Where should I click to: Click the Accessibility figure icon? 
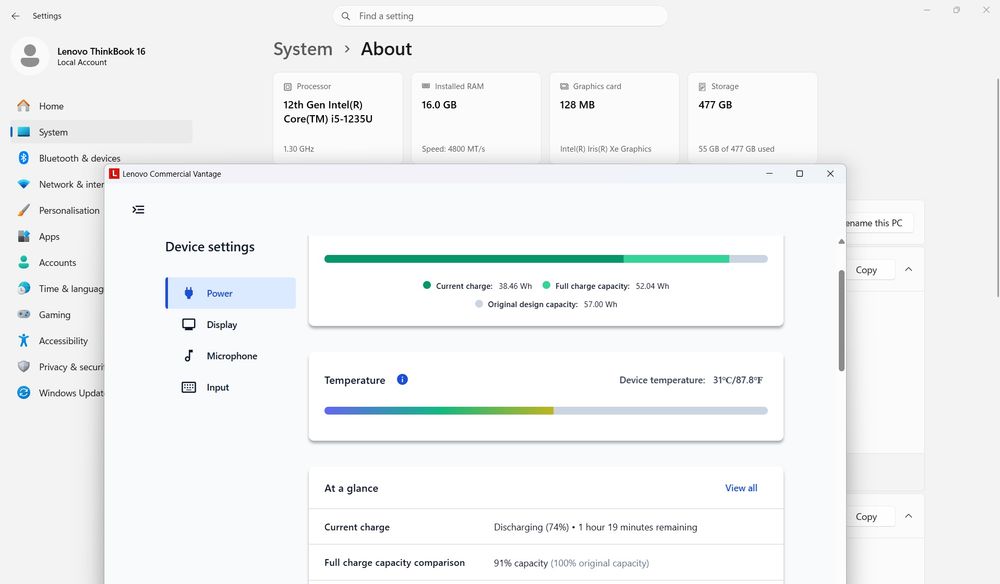click(x=24, y=340)
